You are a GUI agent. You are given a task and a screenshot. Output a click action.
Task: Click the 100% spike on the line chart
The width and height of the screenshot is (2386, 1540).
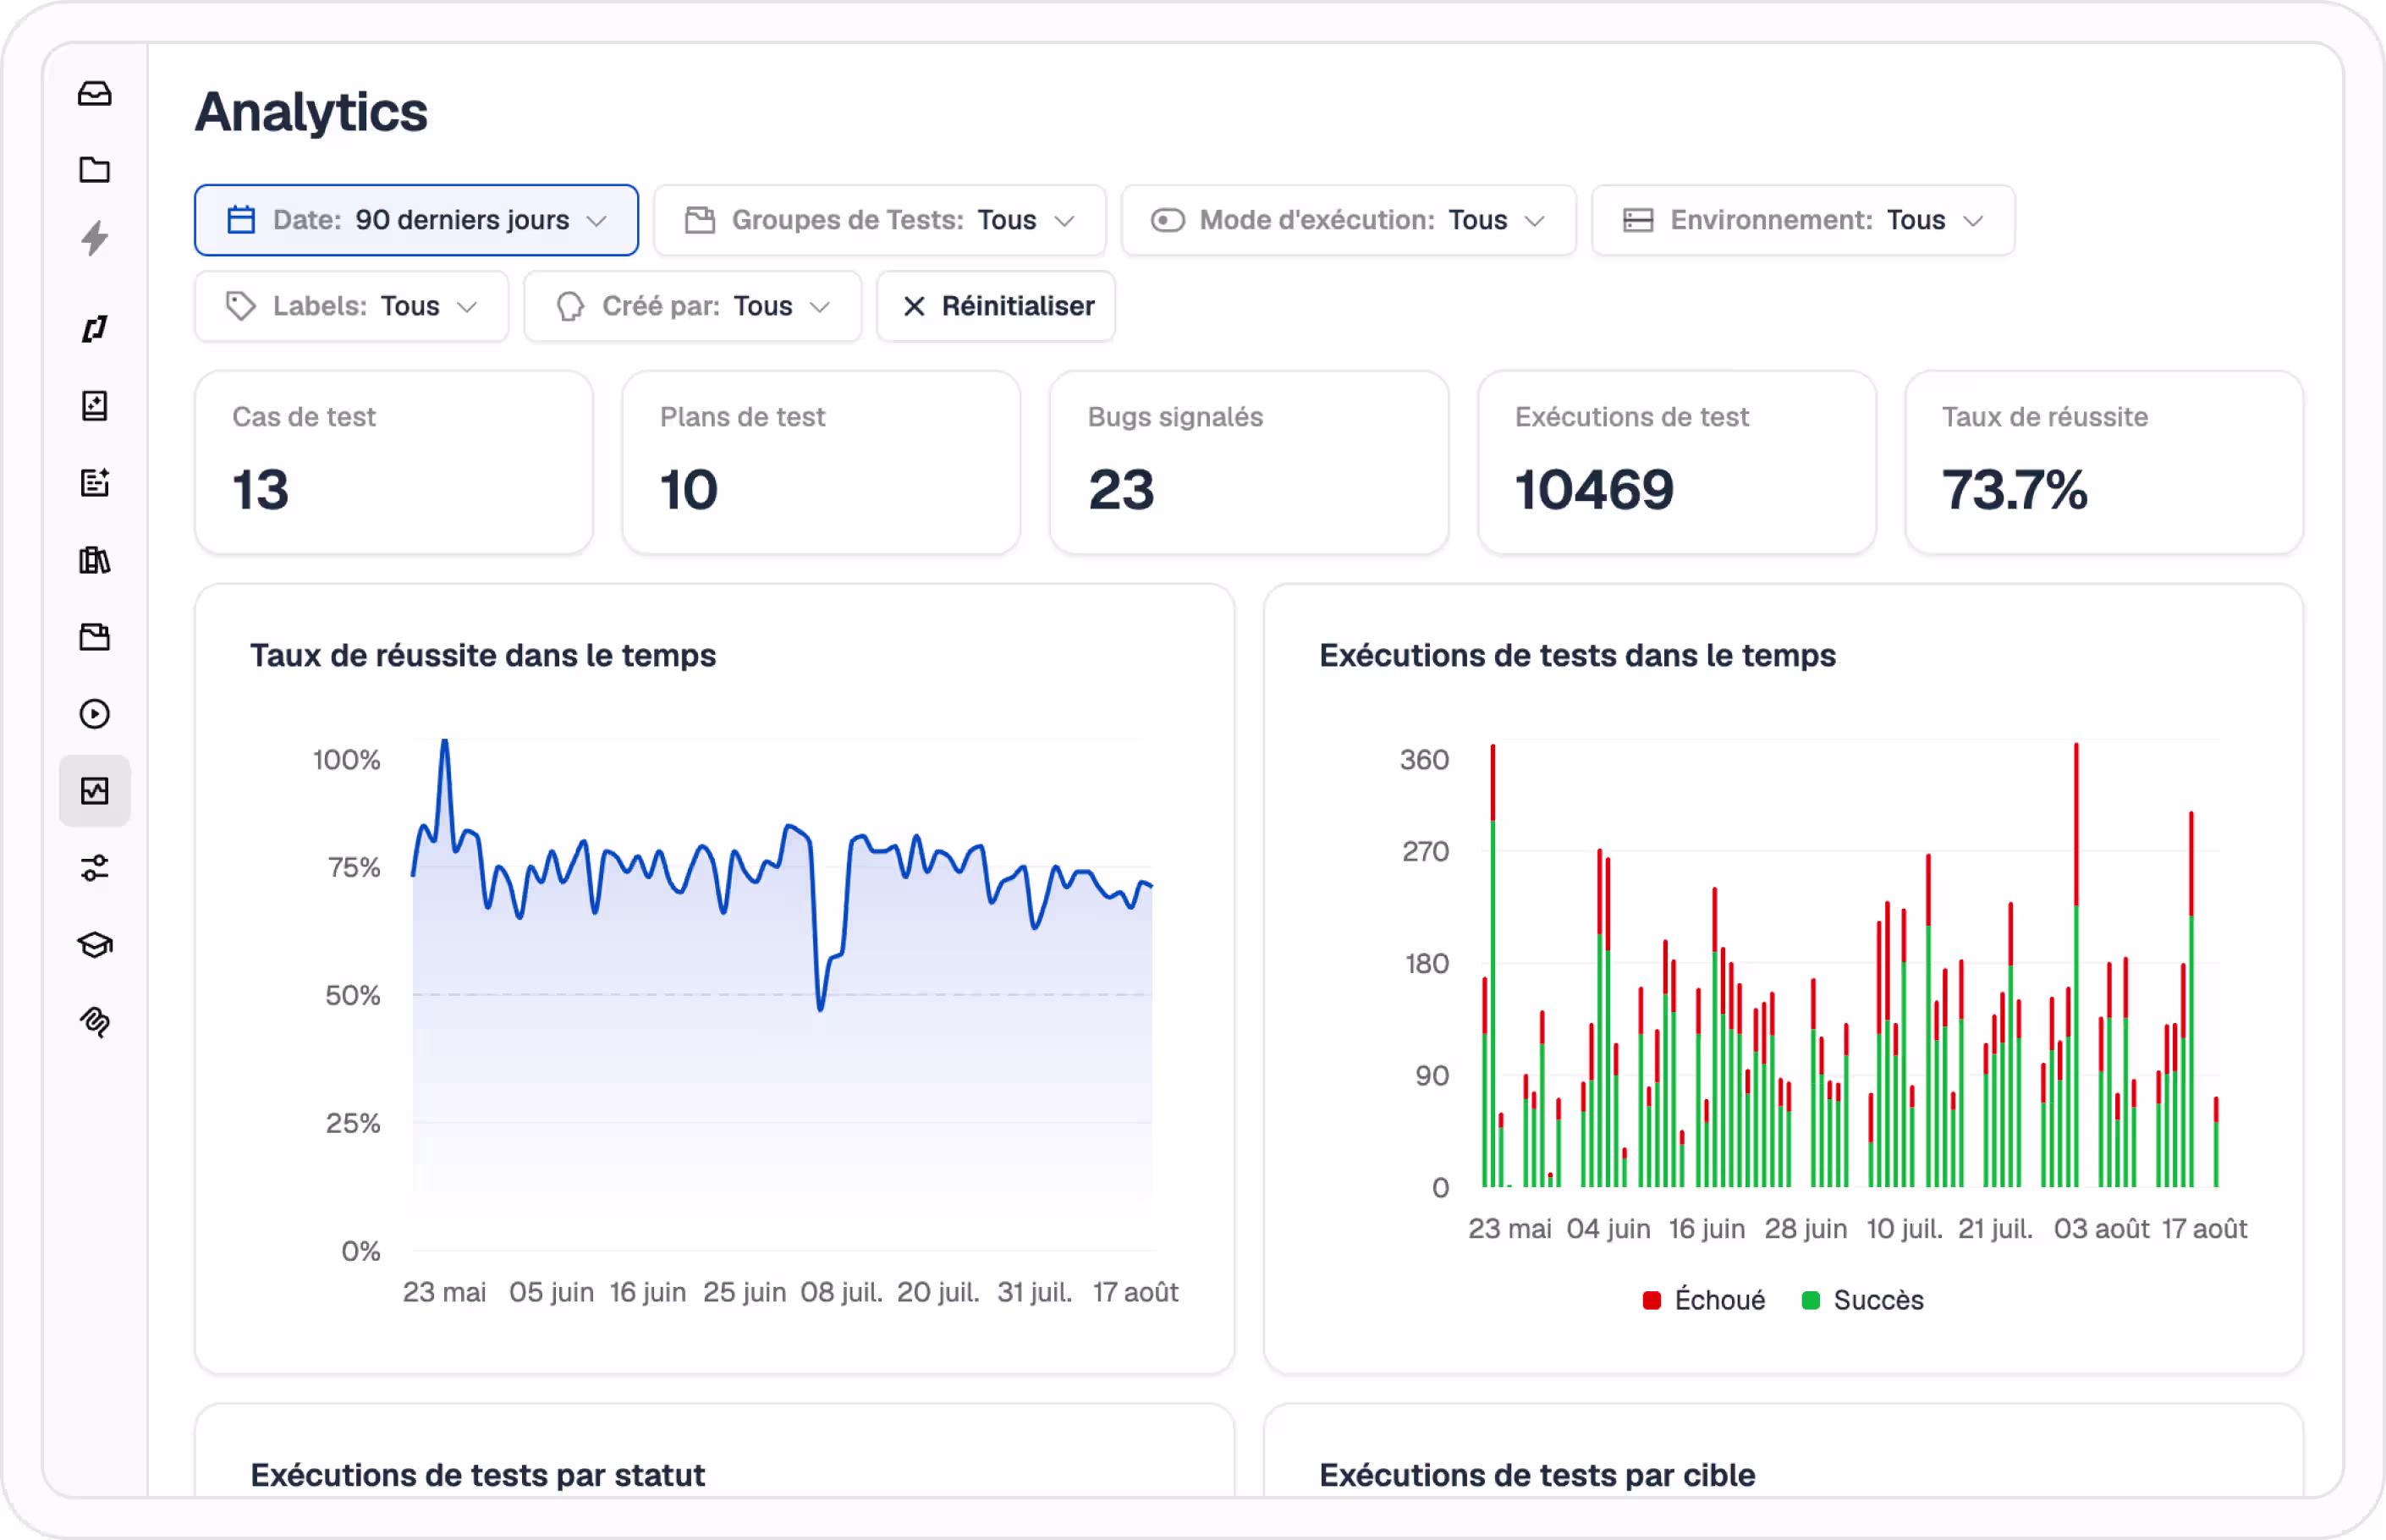click(x=445, y=742)
